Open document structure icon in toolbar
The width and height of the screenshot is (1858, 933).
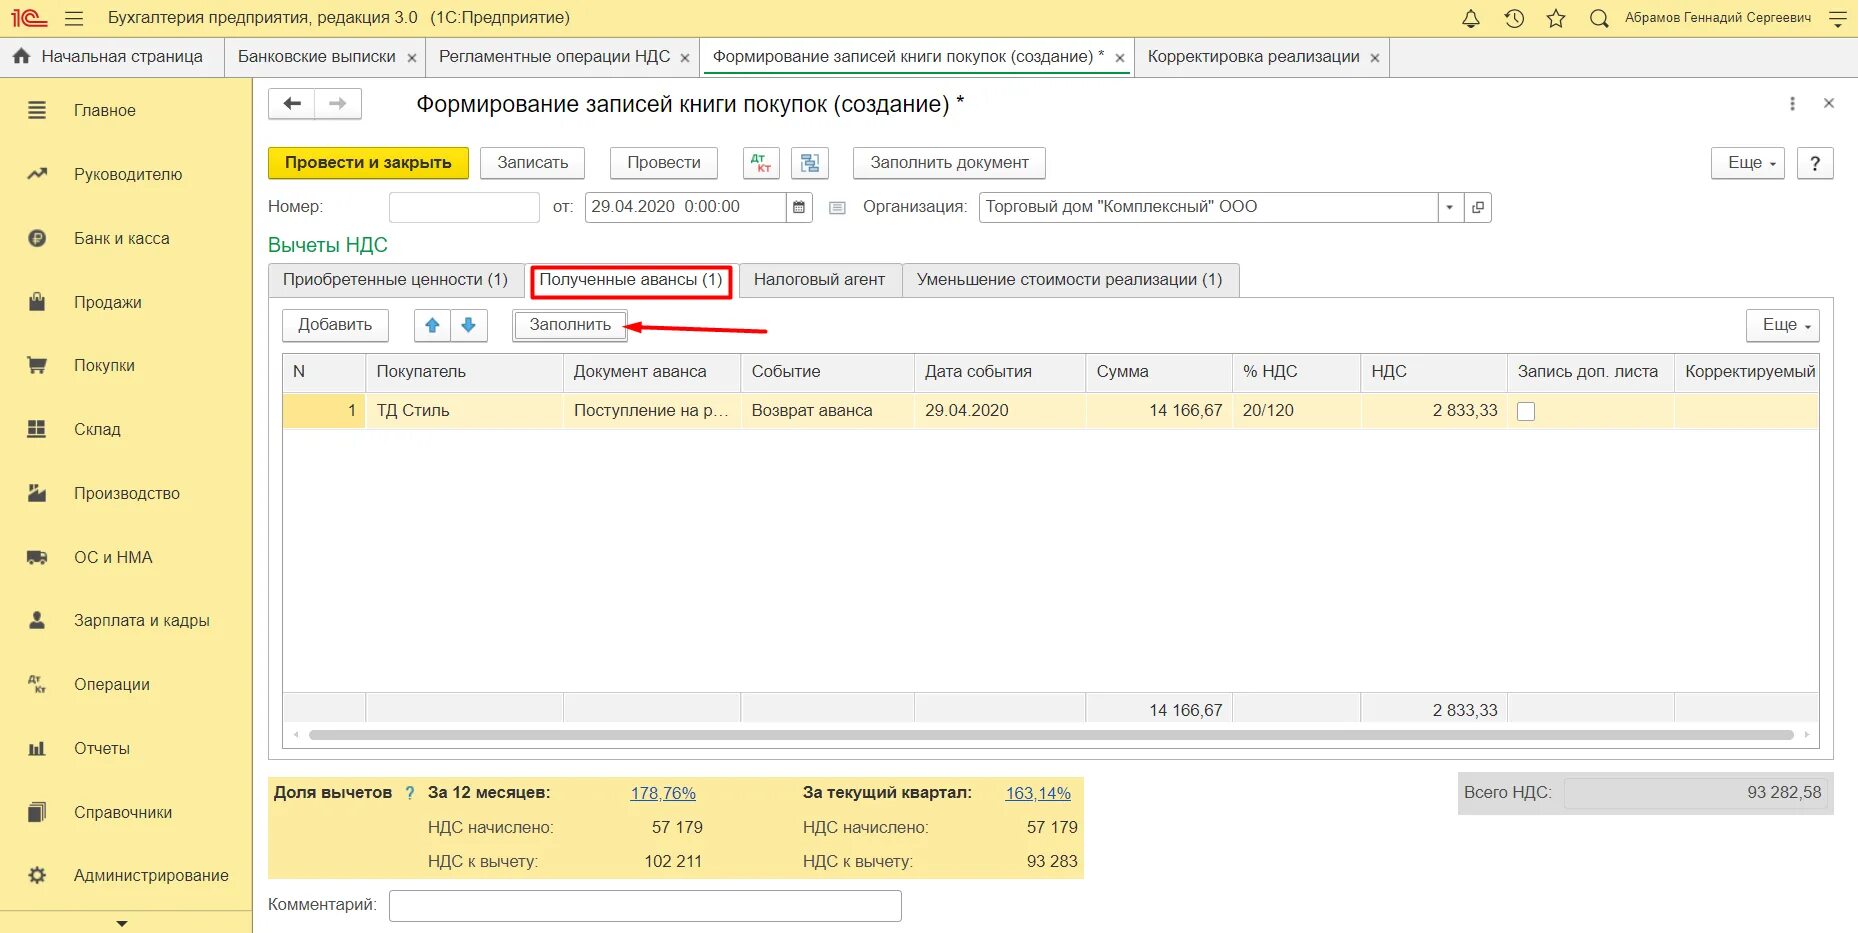[x=810, y=162]
